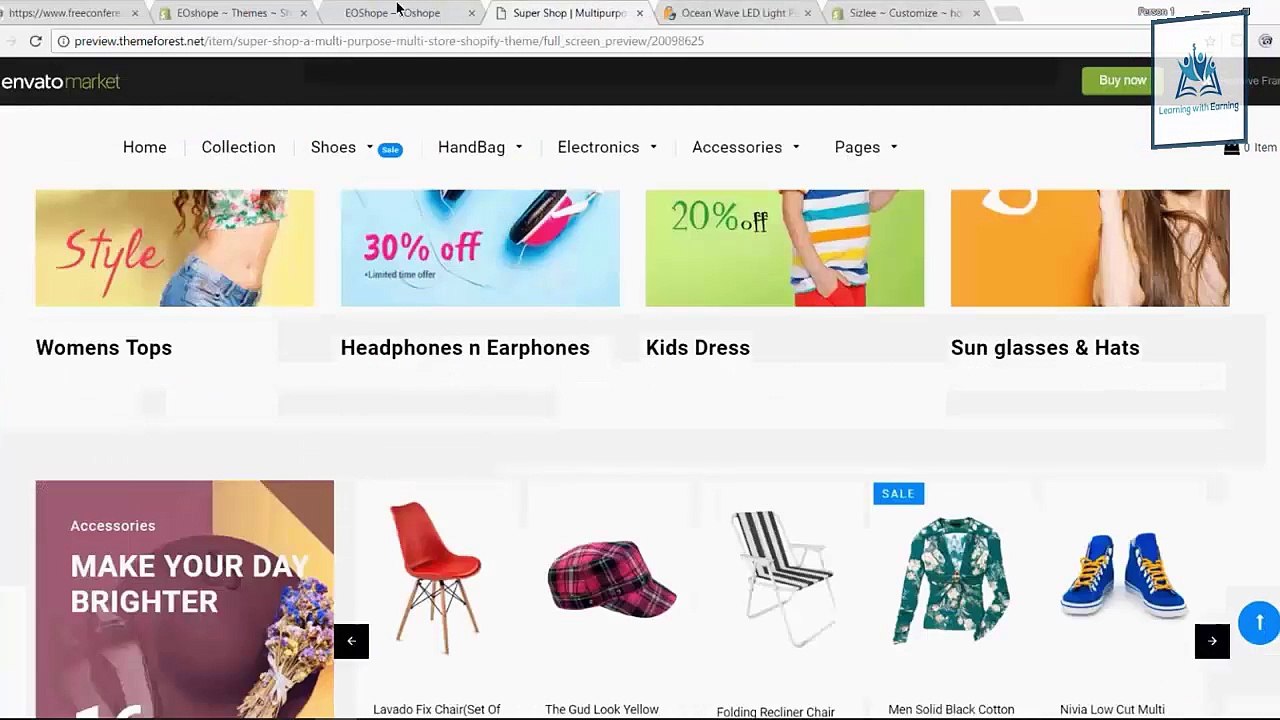Close the Sizlee Customize tab

click(x=976, y=13)
